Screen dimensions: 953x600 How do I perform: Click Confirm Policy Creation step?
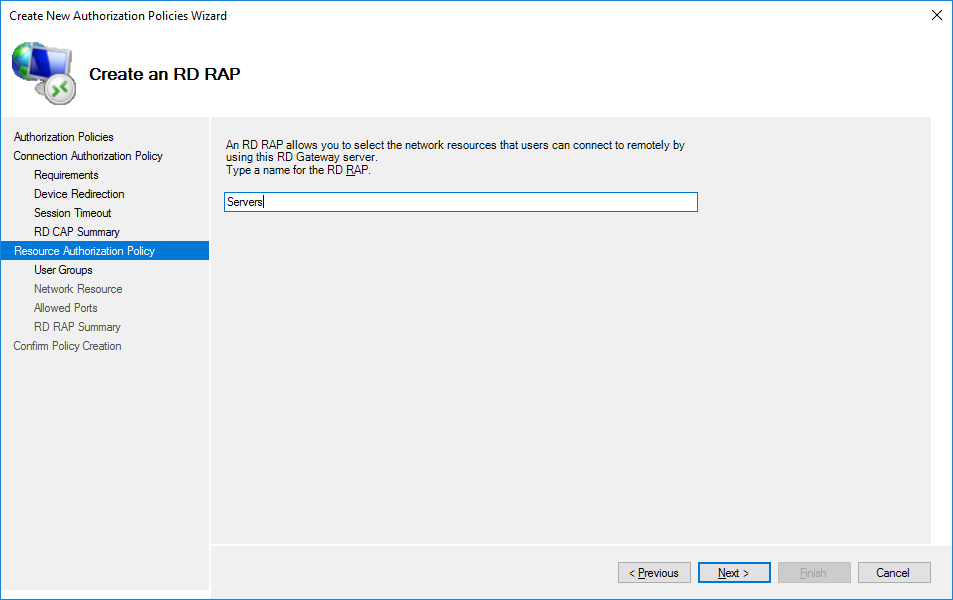[67, 346]
